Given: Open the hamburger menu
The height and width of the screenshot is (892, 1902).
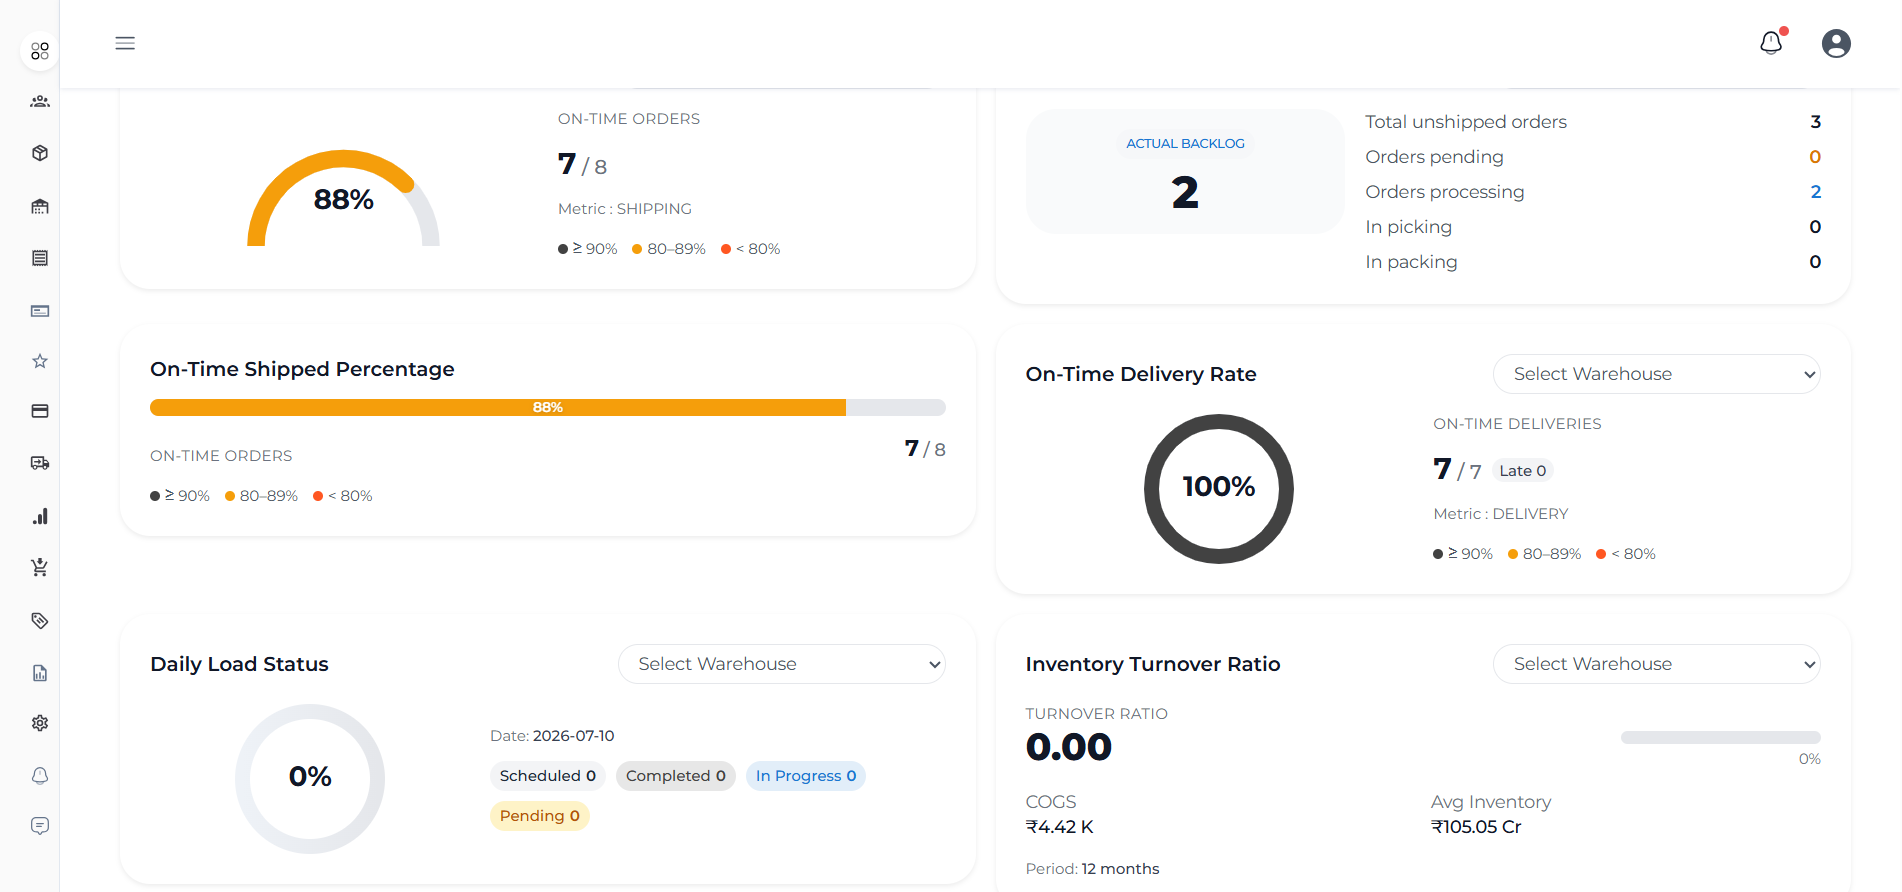Looking at the screenshot, I should click(125, 43).
